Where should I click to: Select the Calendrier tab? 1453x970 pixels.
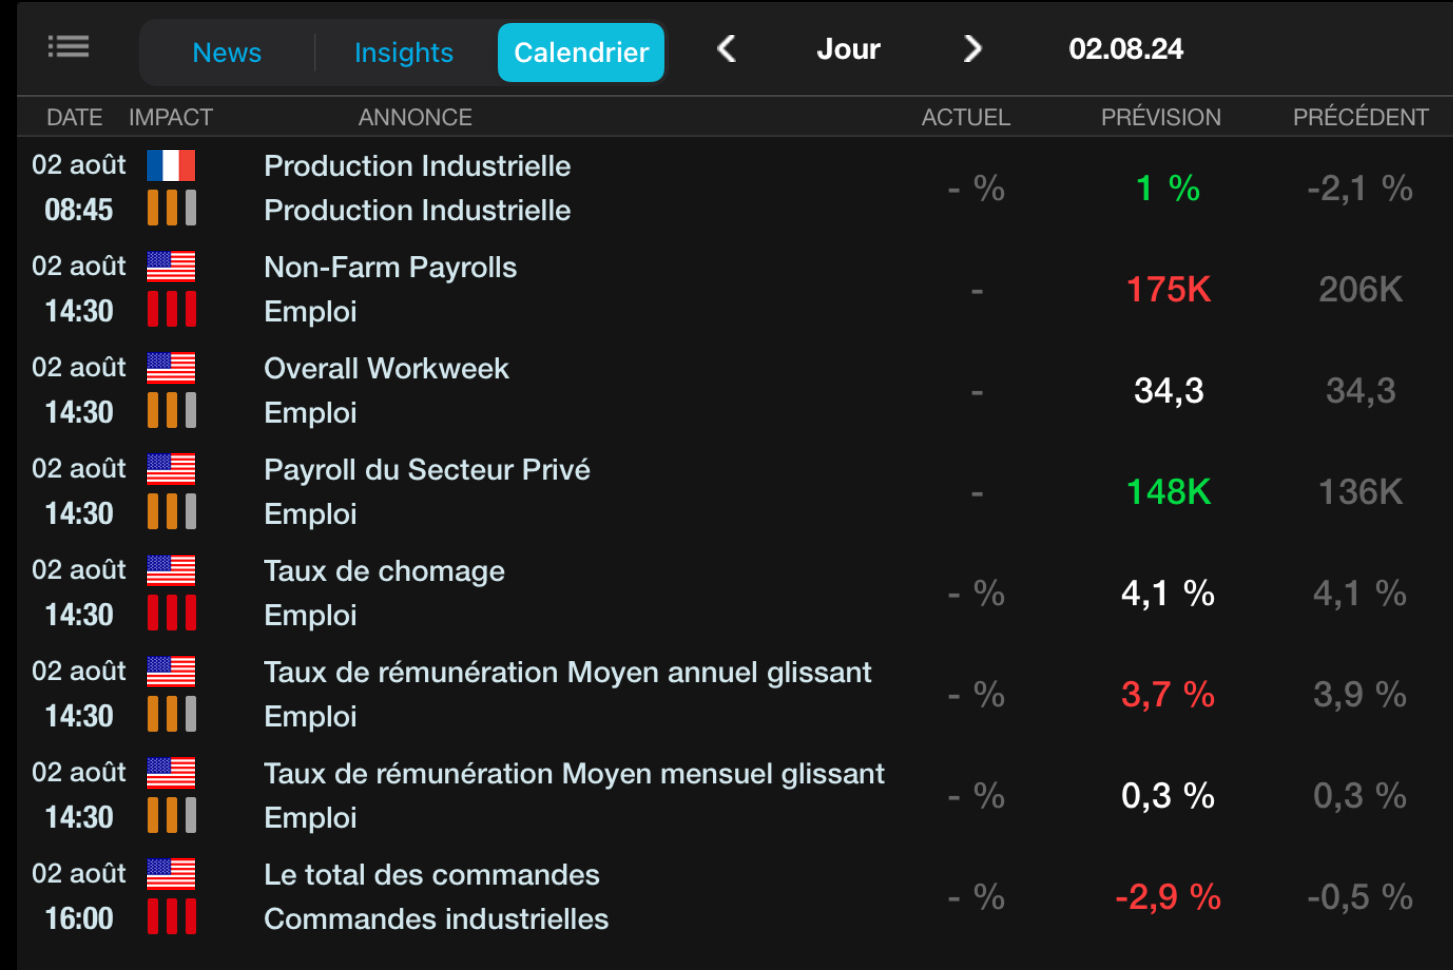[x=581, y=53]
